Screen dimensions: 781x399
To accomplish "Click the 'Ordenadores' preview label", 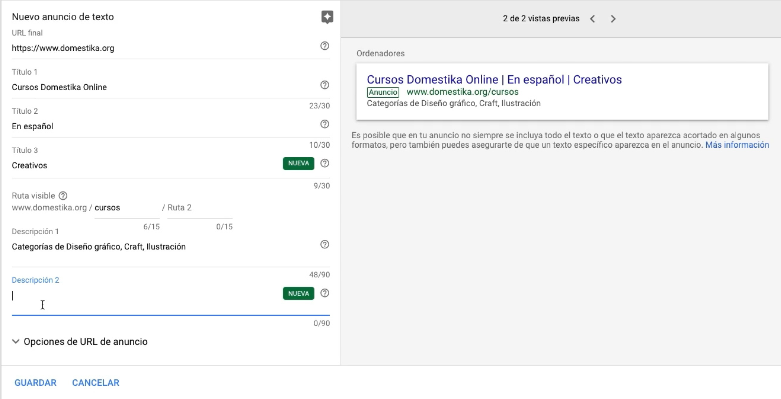I will click(381, 53).
